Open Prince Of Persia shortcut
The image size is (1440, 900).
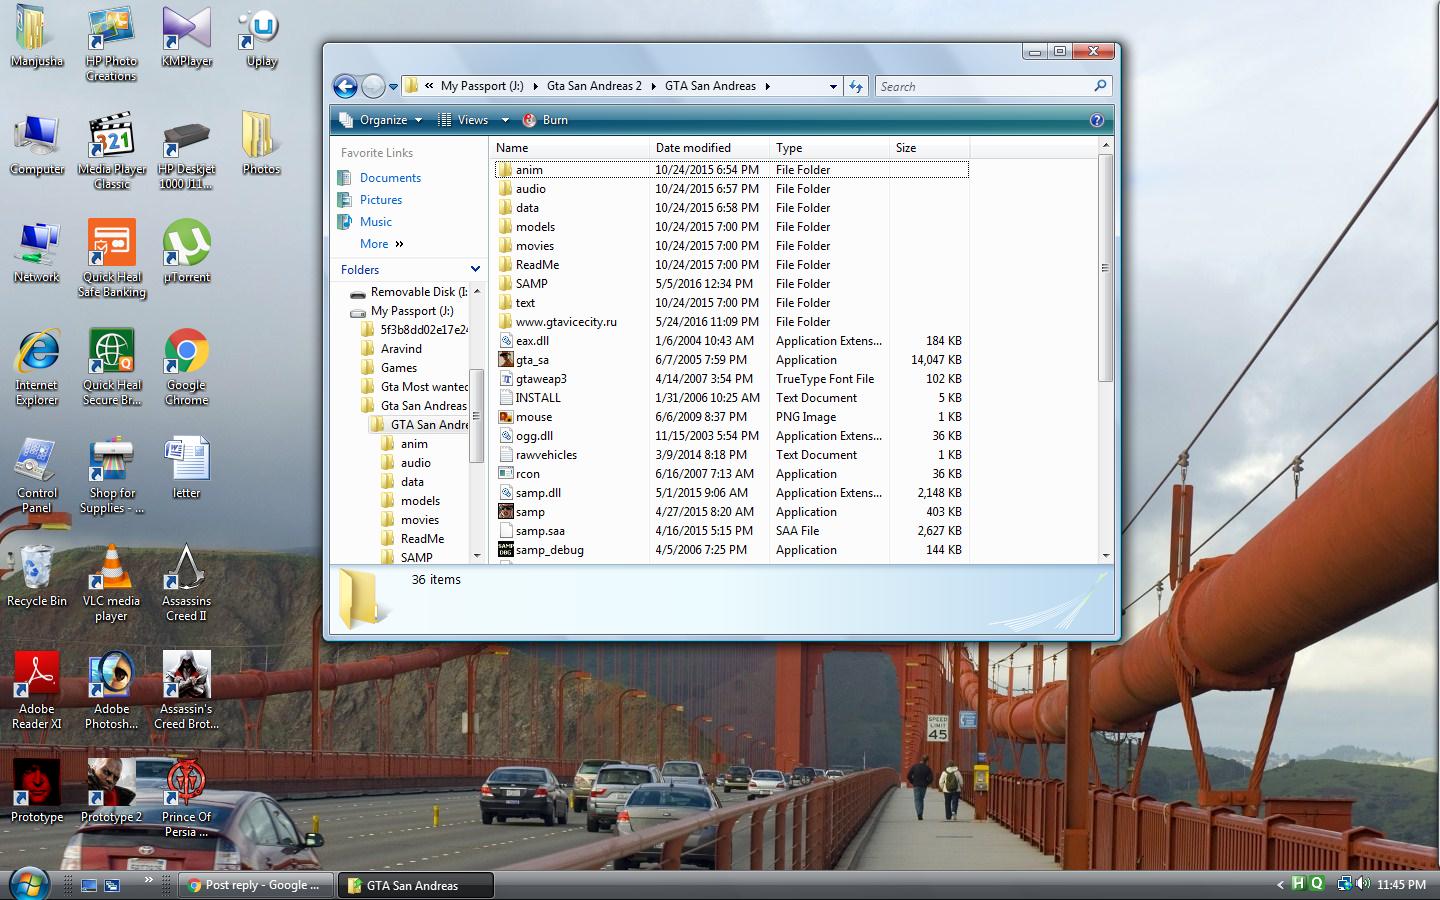[x=186, y=798]
